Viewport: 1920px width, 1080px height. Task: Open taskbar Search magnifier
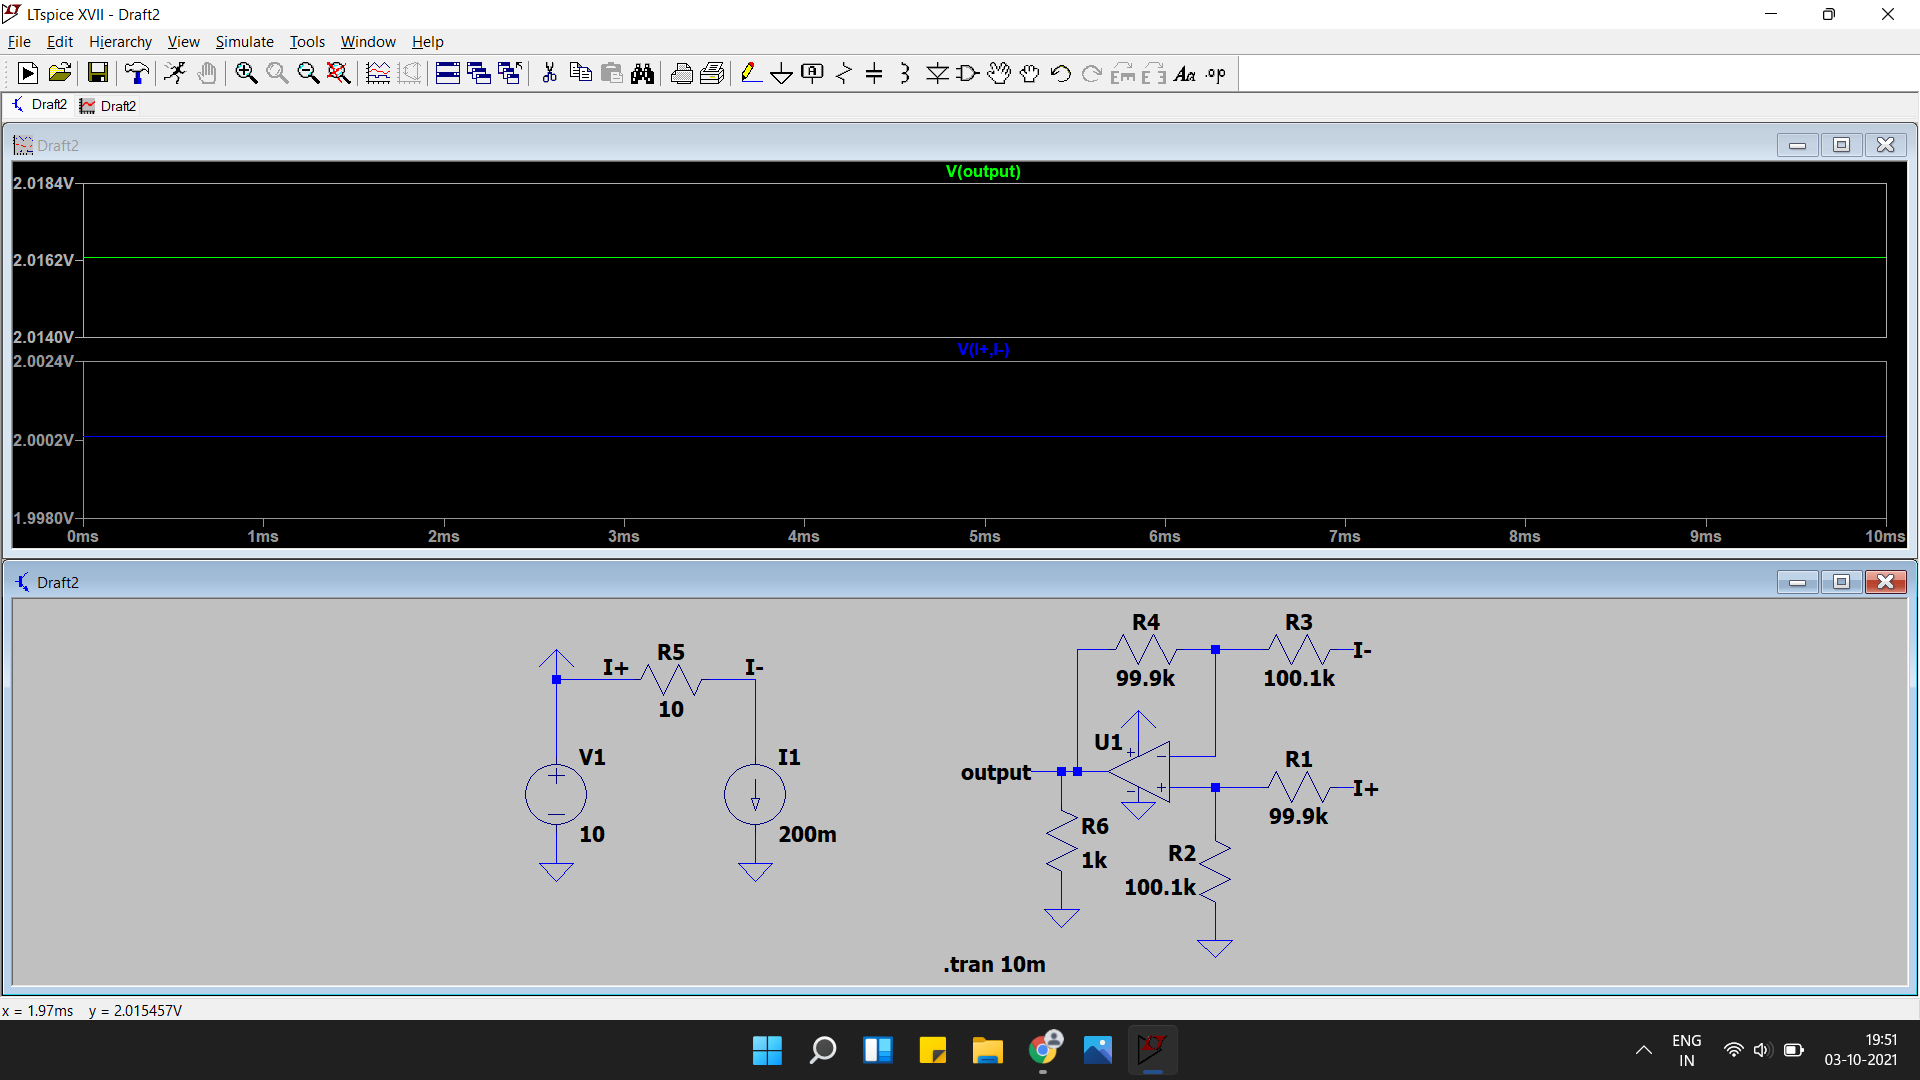point(822,1050)
